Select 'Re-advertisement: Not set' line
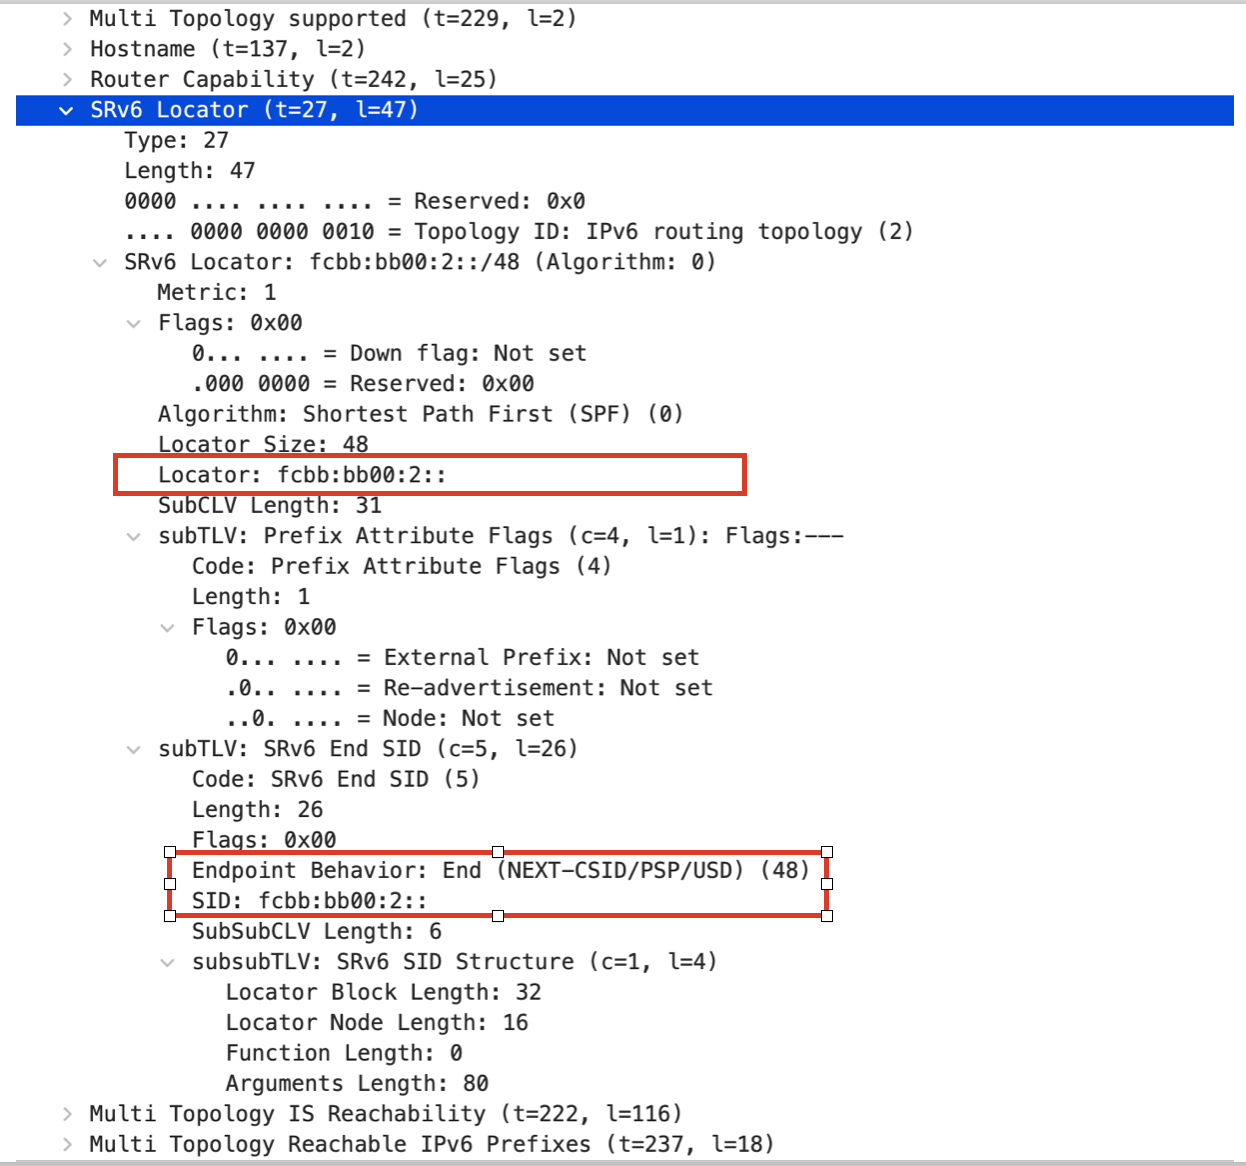Screen dimensions: 1246x1166 pos(469,688)
